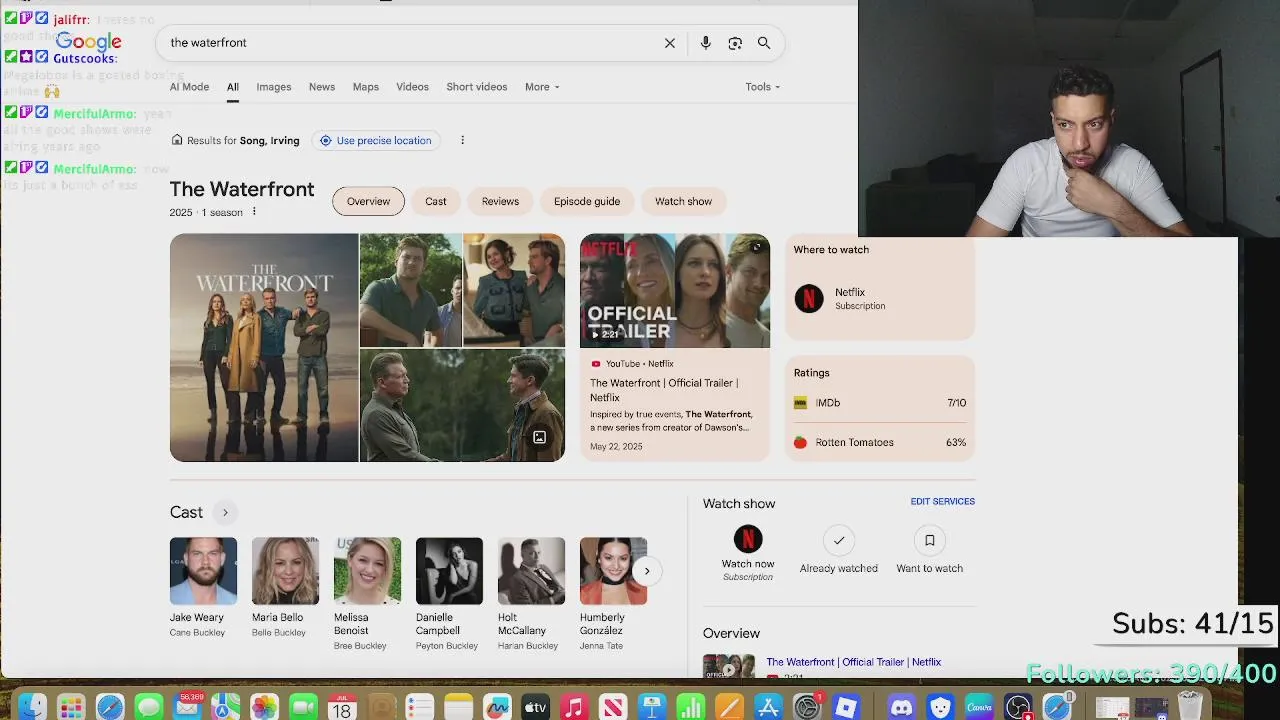The height and width of the screenshot is (720, 1280).
Task: Expand the Cast section chevron
Action: coord(225,513)
